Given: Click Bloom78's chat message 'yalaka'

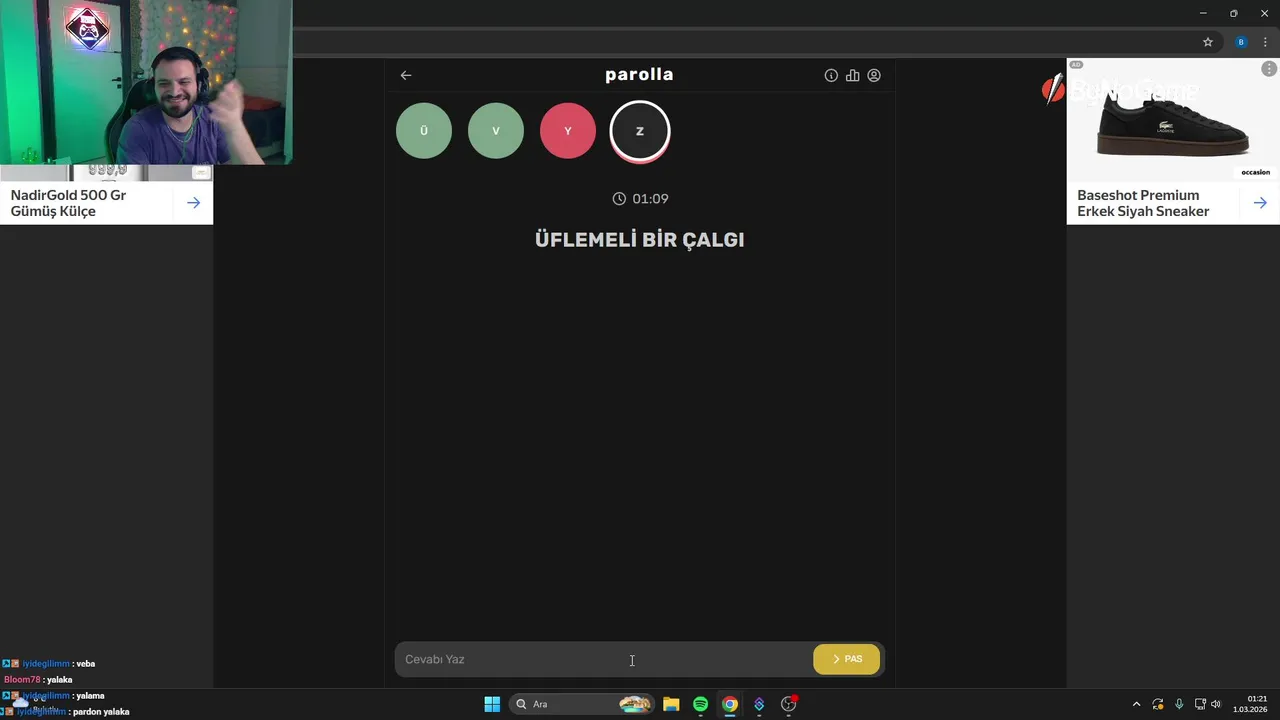Looking at the screenshot, I should click(59, 679).
